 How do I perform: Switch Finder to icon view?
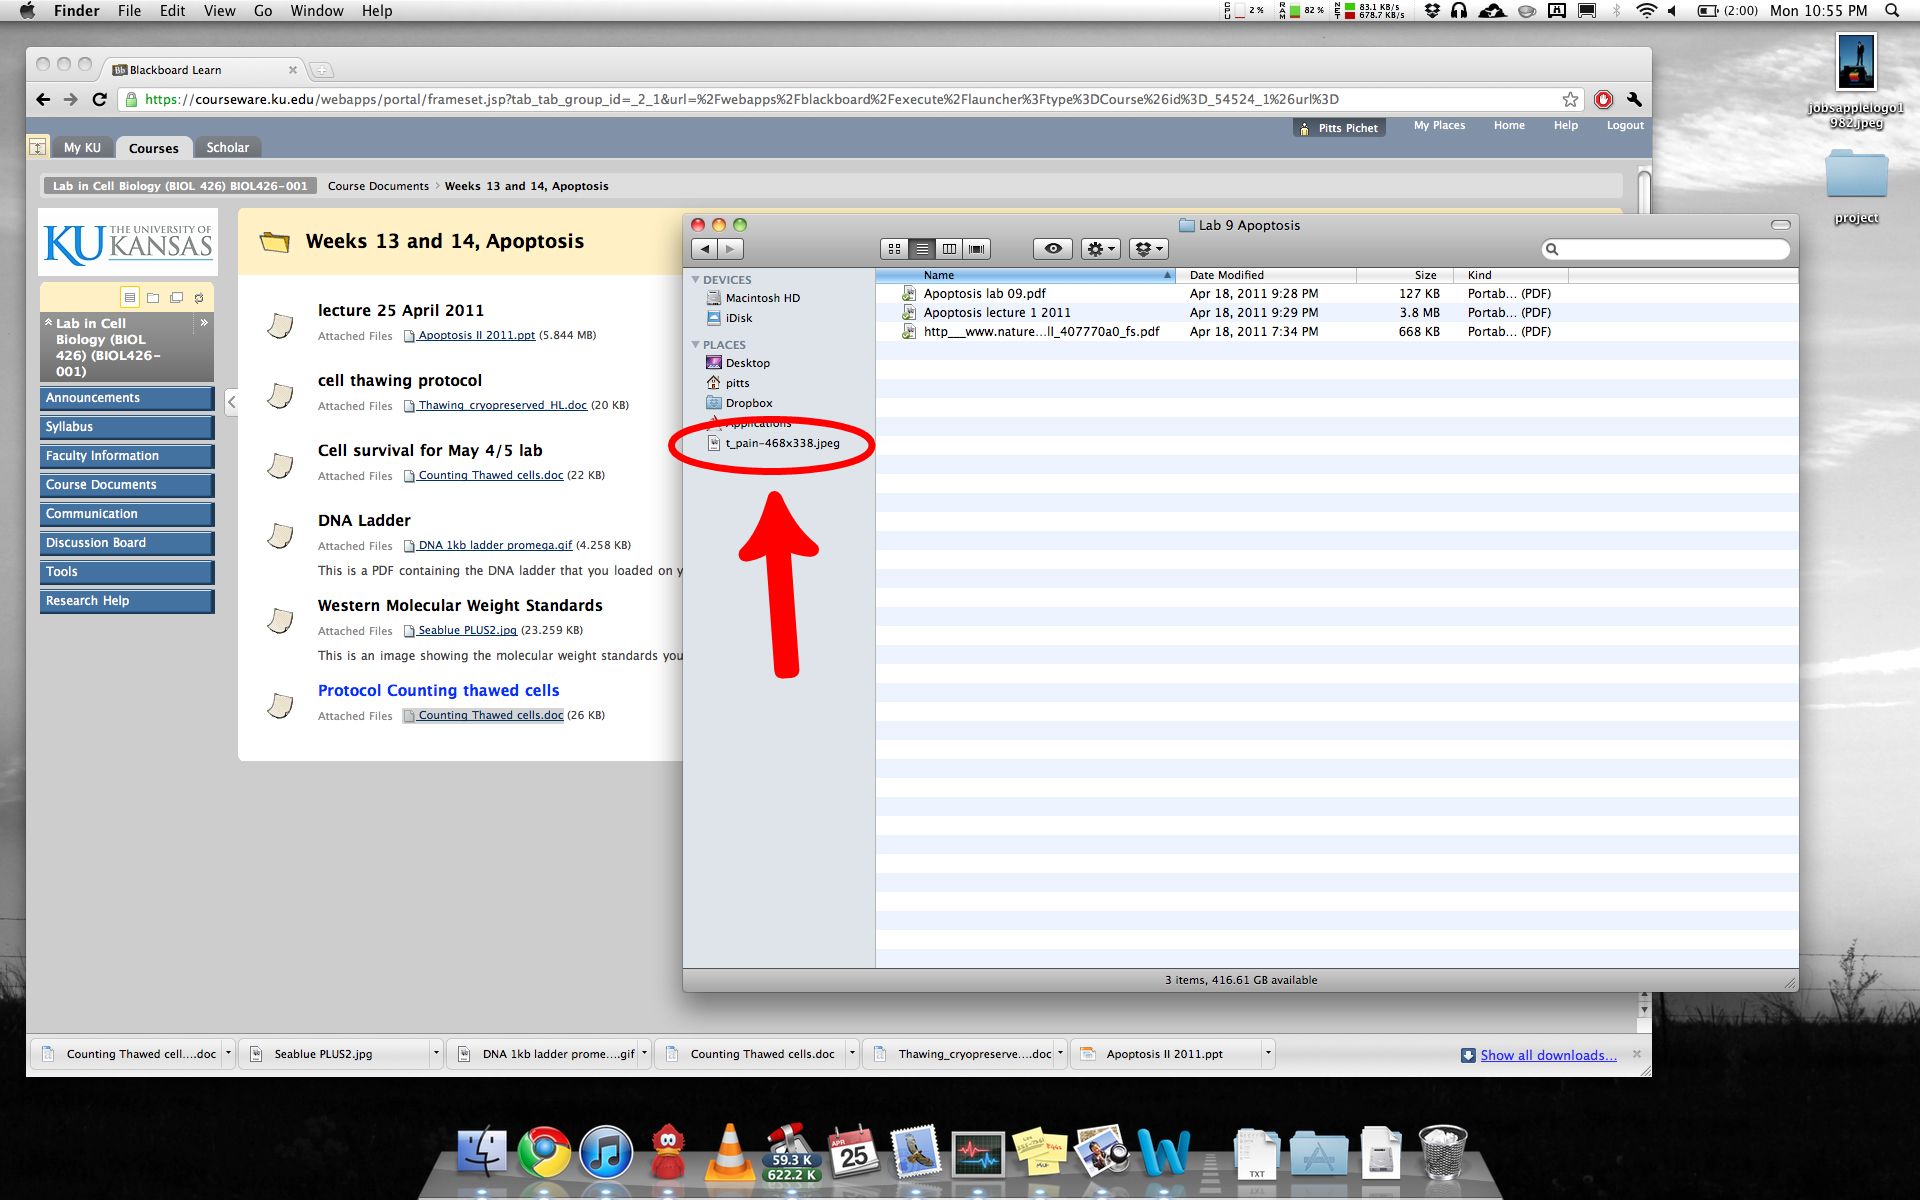click(894, 249)
